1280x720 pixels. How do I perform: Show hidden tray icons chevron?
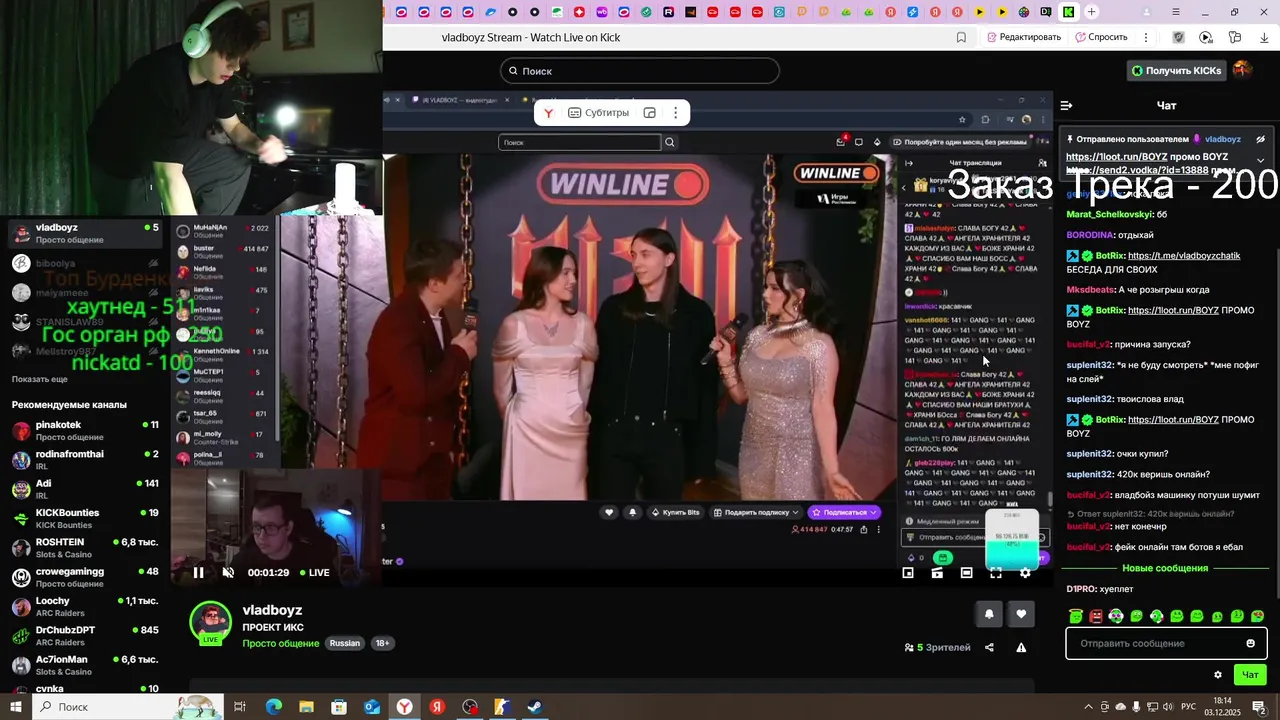(x=1088, y=707)
